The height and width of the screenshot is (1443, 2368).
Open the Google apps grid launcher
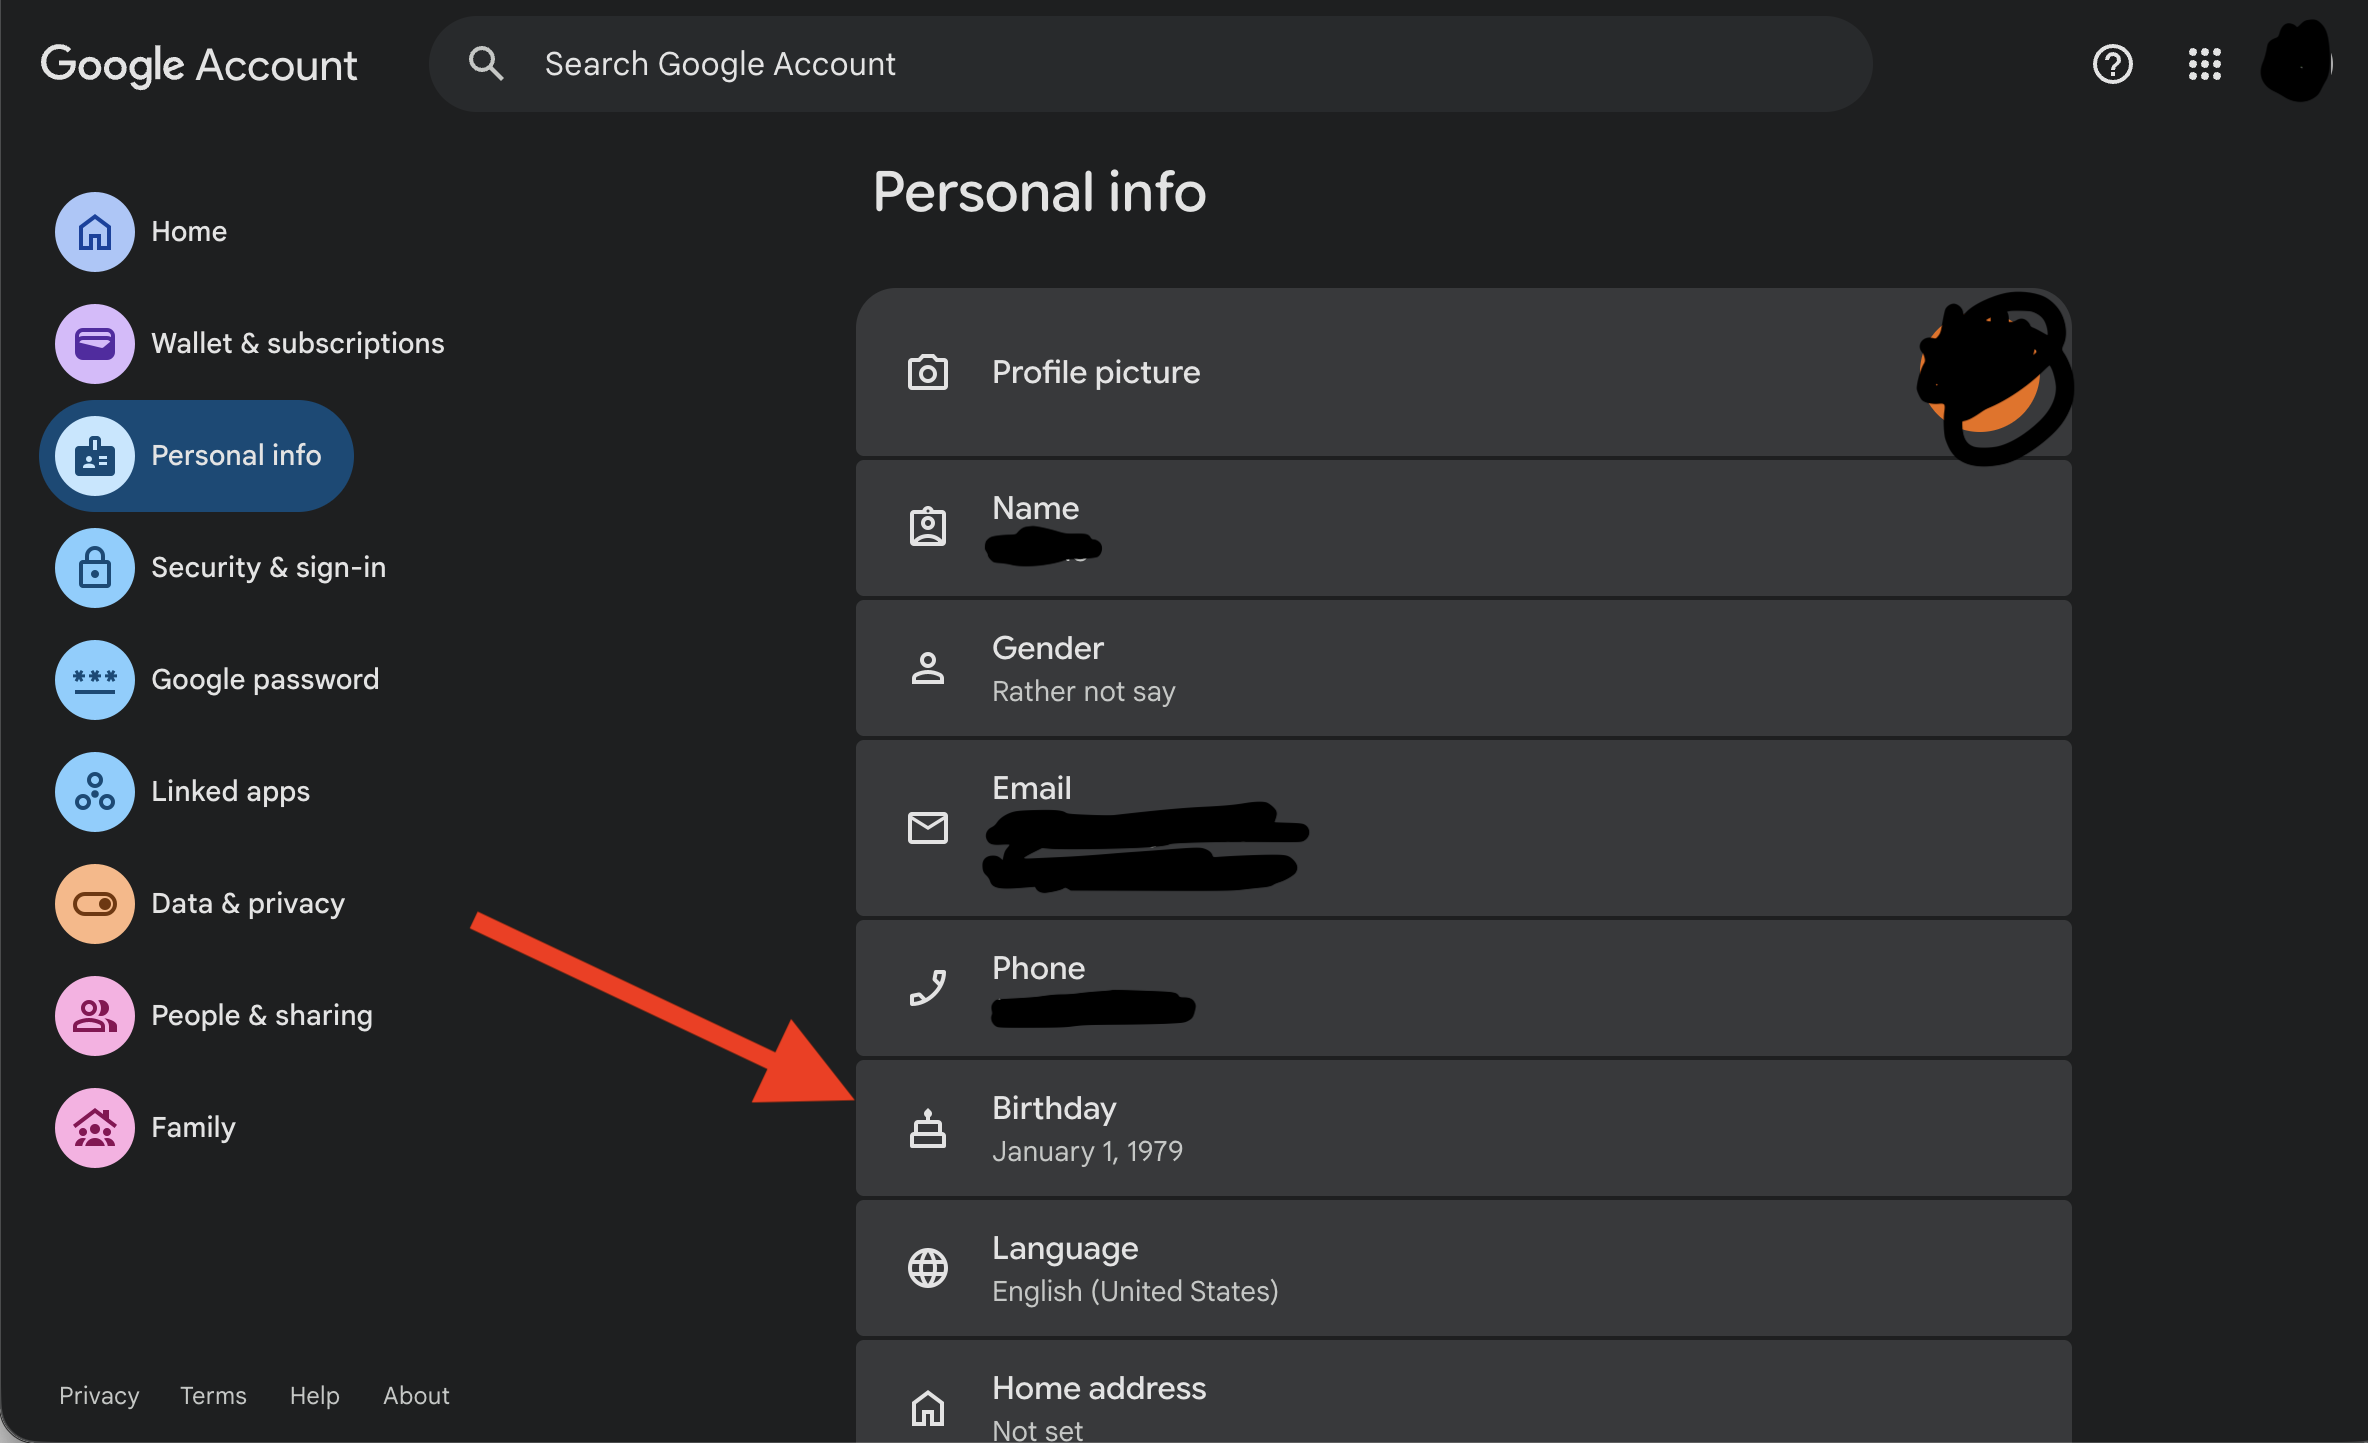[2205, 64]
